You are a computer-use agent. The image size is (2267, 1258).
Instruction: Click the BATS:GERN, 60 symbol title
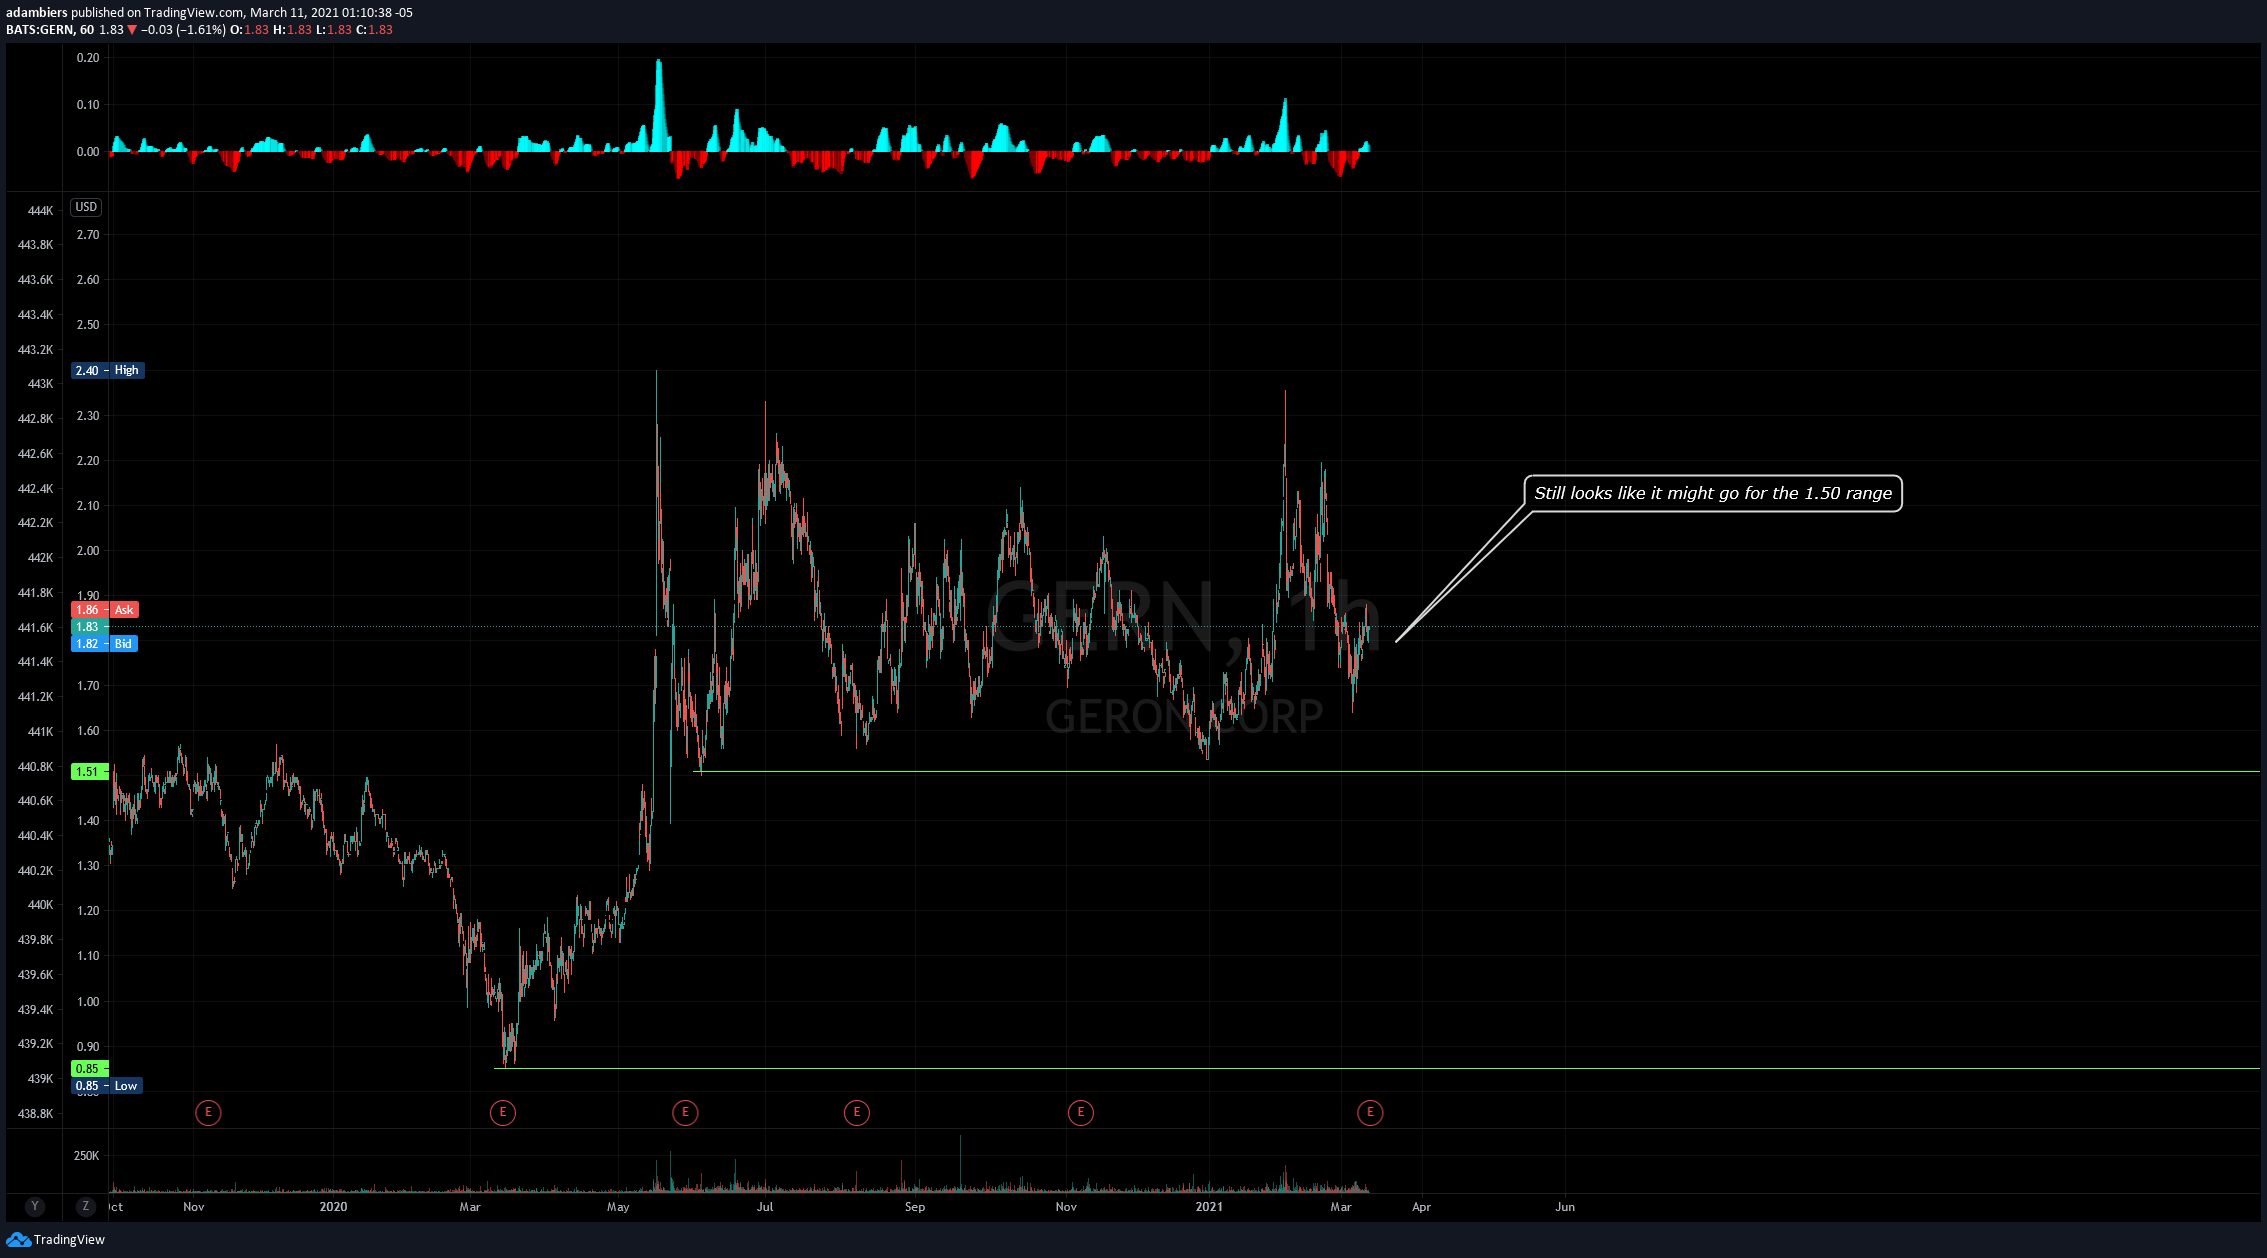coord(50,30)
